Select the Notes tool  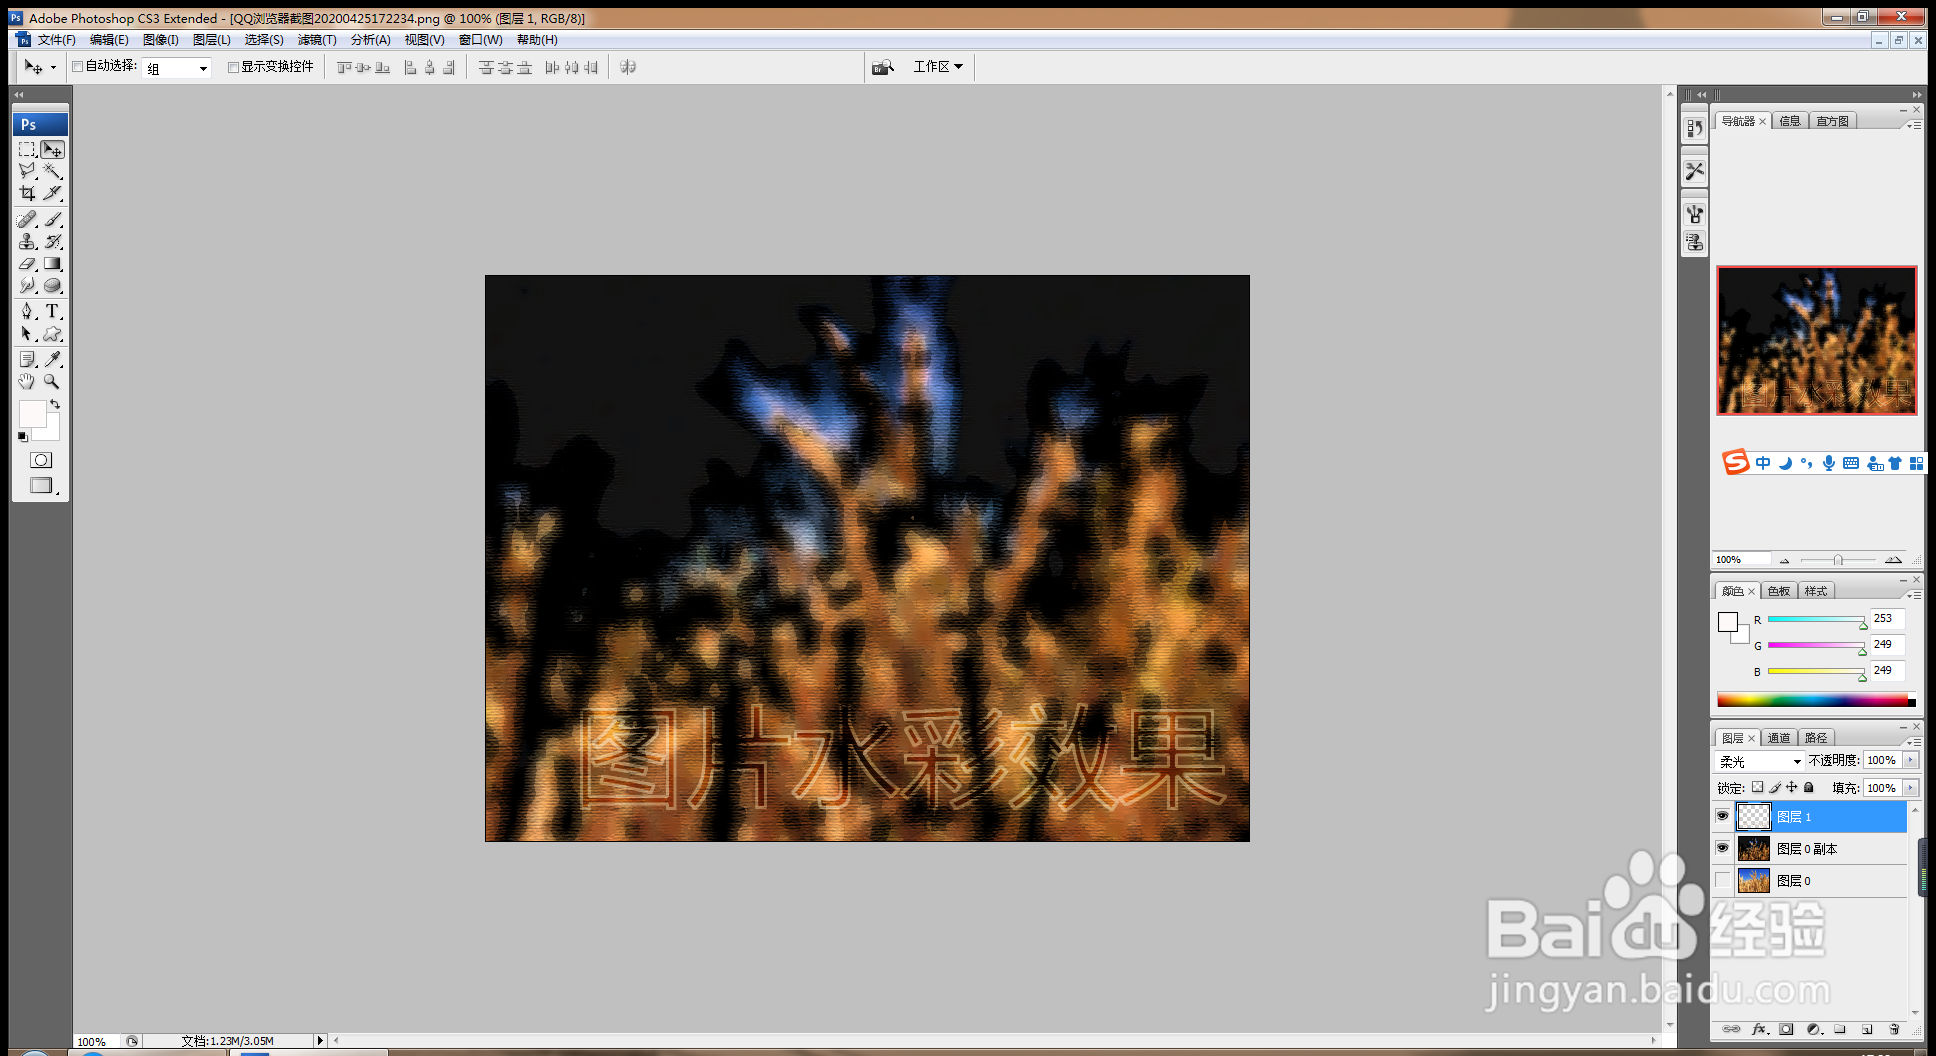tap(28, 359)
